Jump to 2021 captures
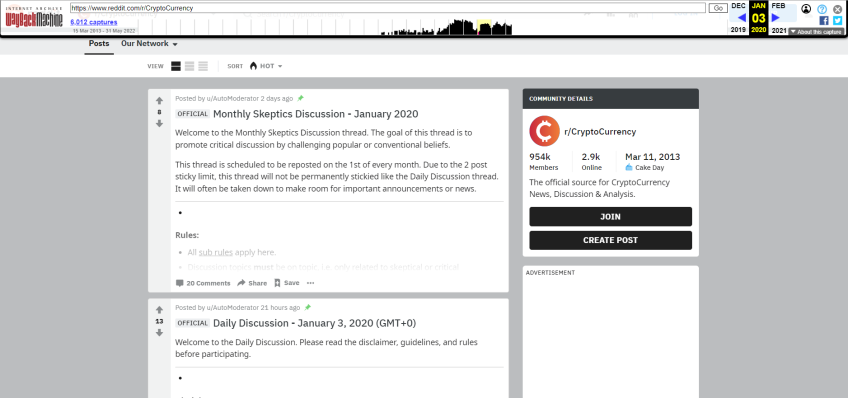The height and width of the screenshot is (398, 848). tap(779, 30)
